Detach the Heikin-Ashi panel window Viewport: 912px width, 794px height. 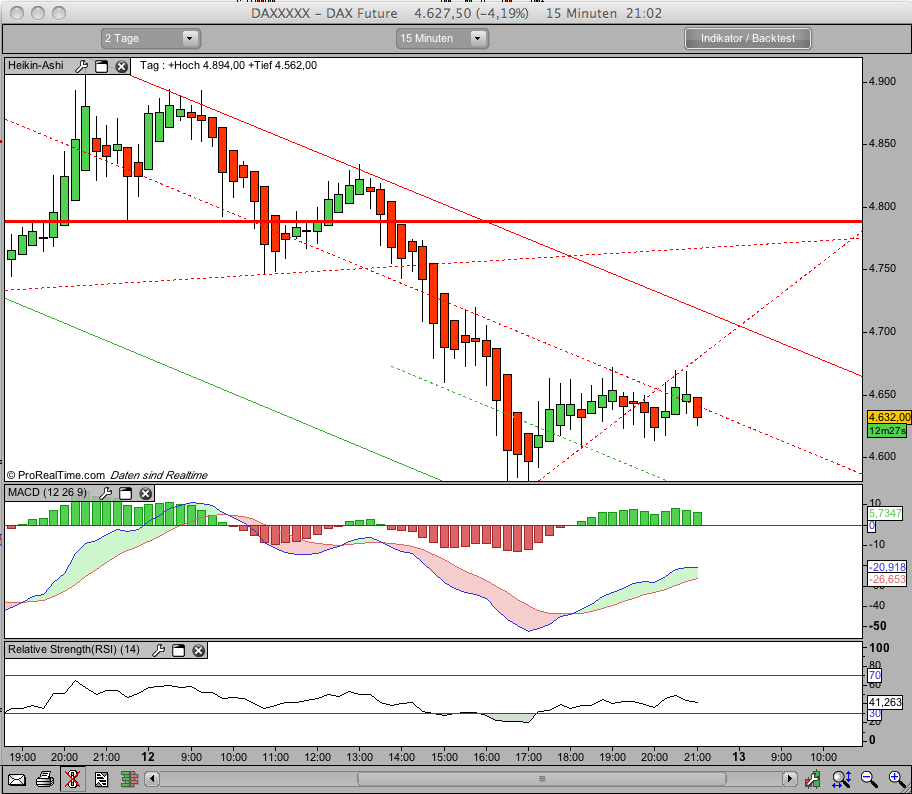[x=102, y=66]
